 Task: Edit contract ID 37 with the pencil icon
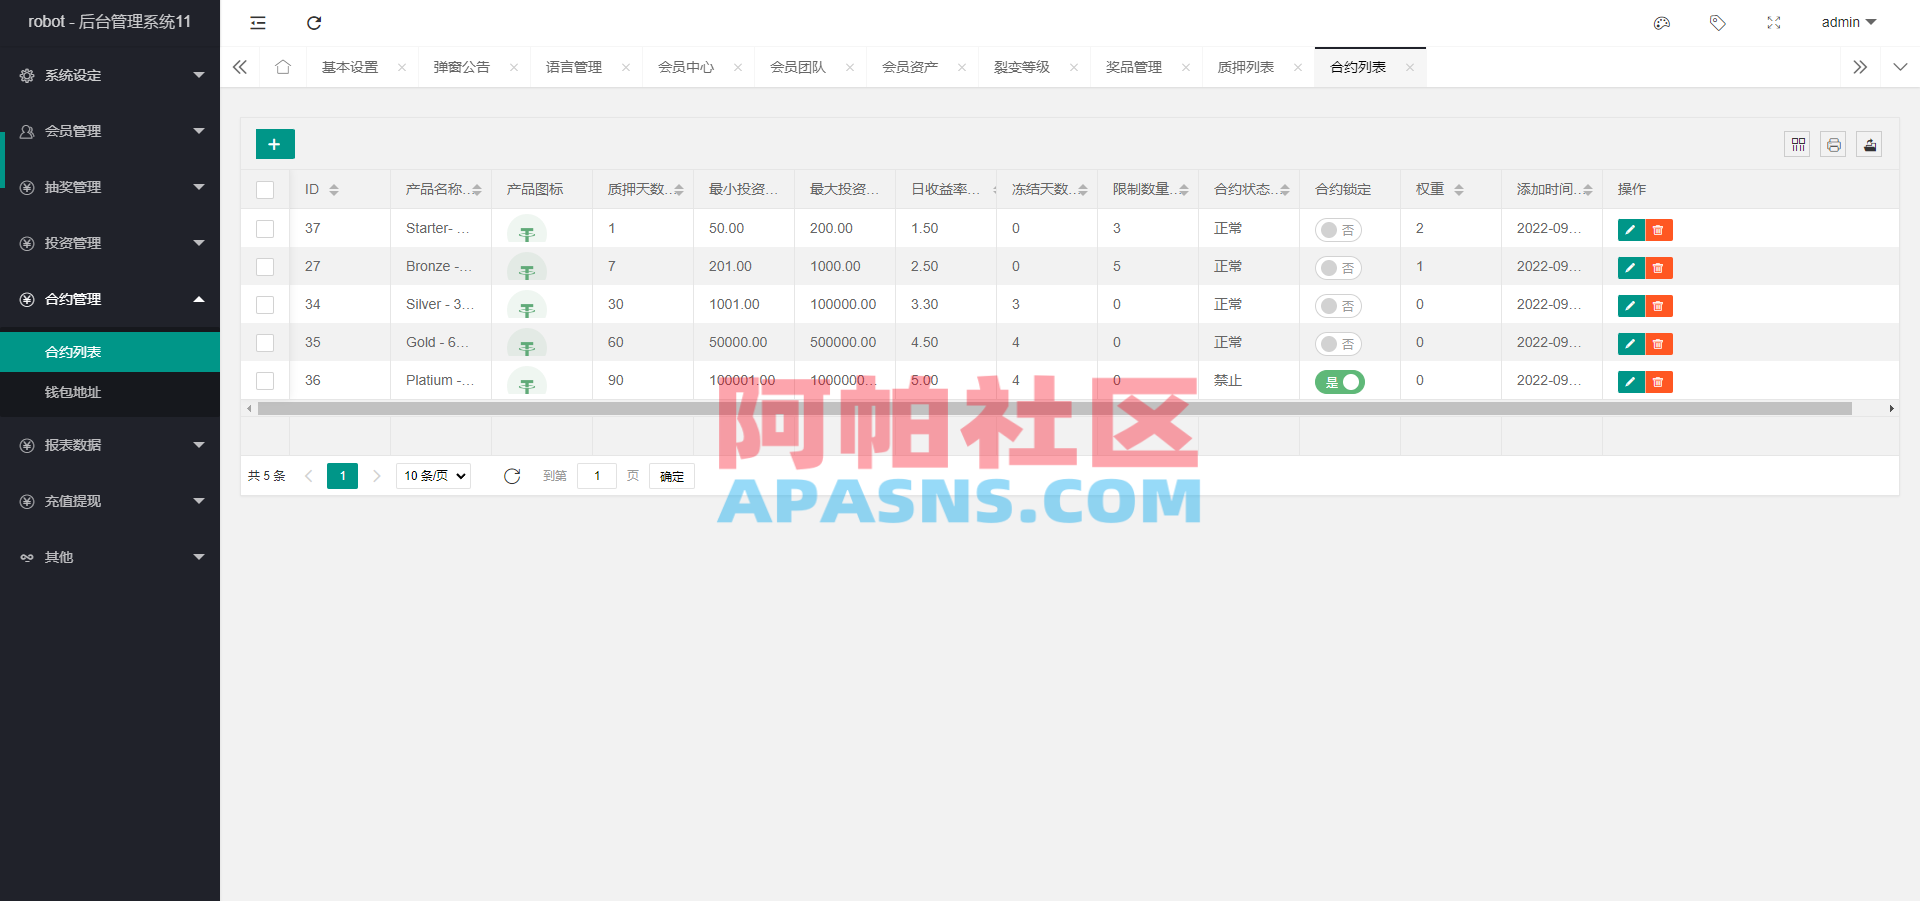(1630, 229)
